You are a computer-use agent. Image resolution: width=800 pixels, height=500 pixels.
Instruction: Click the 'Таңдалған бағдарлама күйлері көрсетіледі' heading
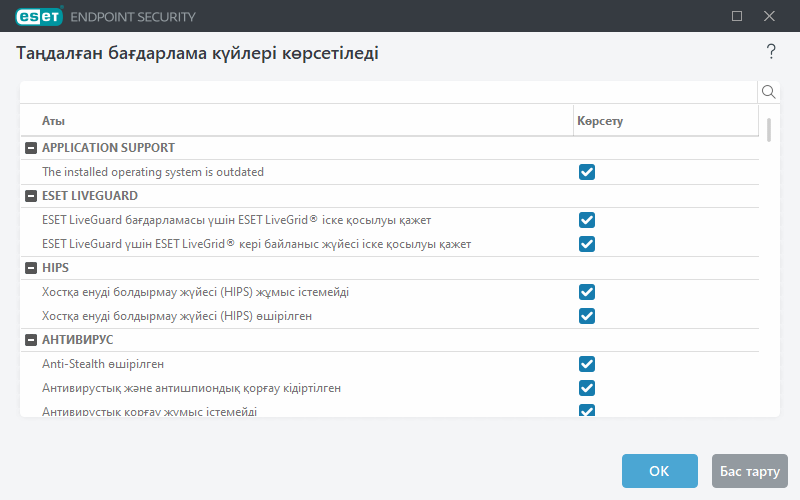click(197, 53)
